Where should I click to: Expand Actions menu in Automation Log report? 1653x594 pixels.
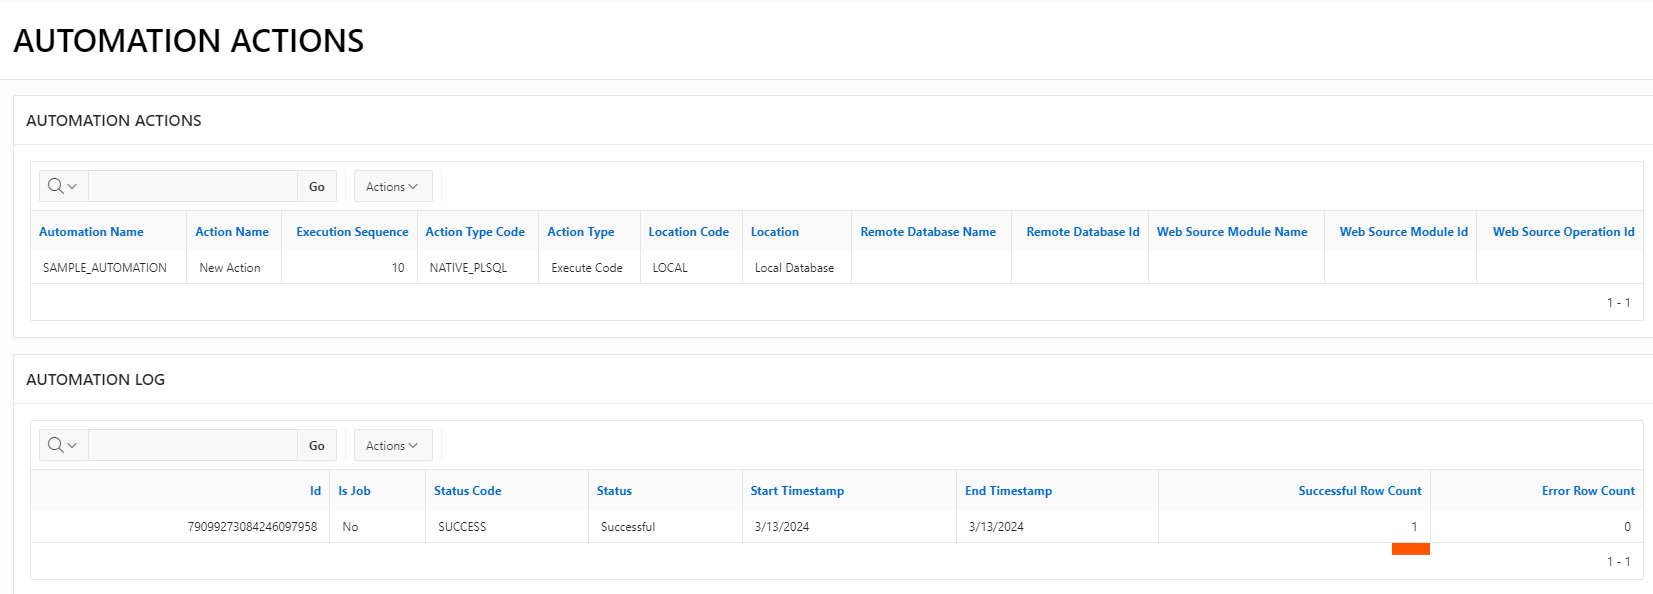click(392, 445)
